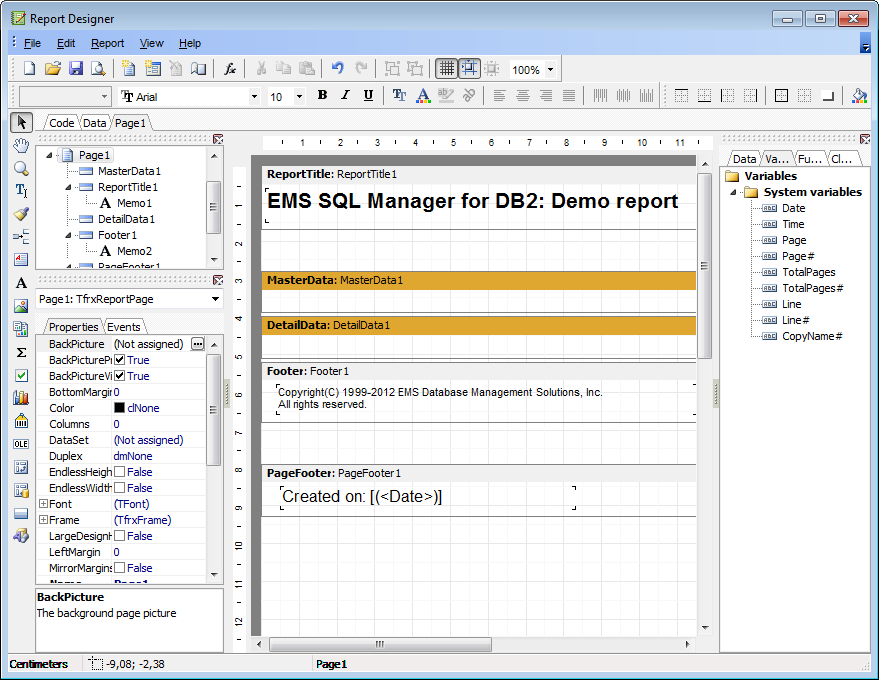
Task: Collapse the ReportTitle1 tree node
Action: (x=68, y=187)
